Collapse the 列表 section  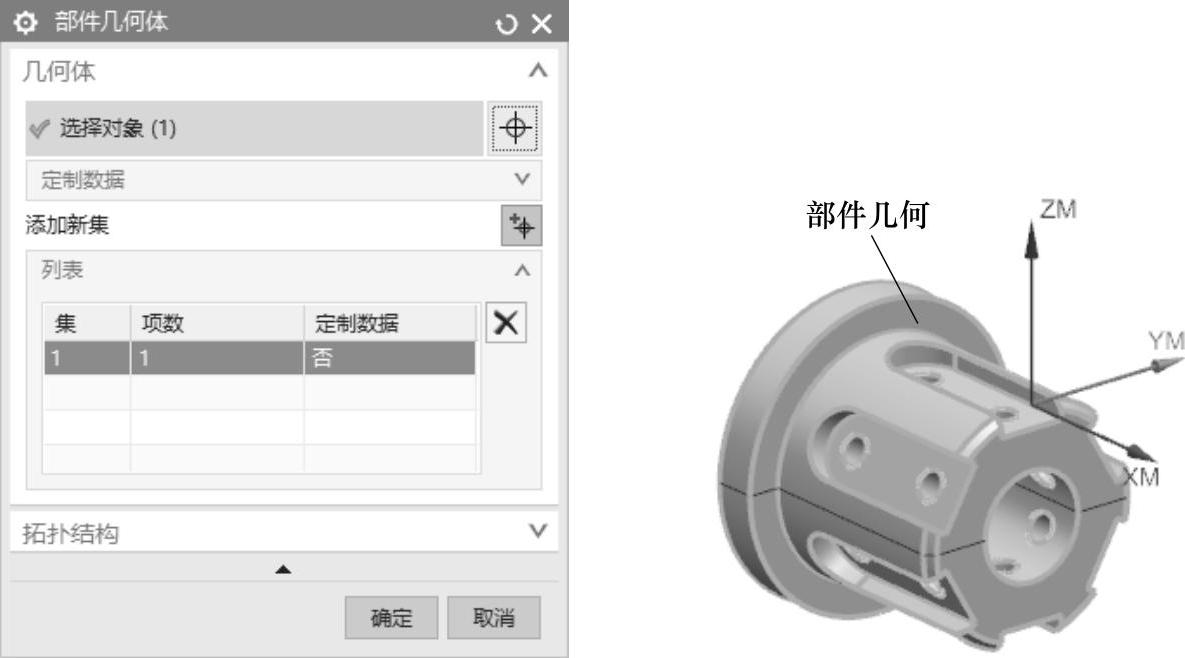521,270
